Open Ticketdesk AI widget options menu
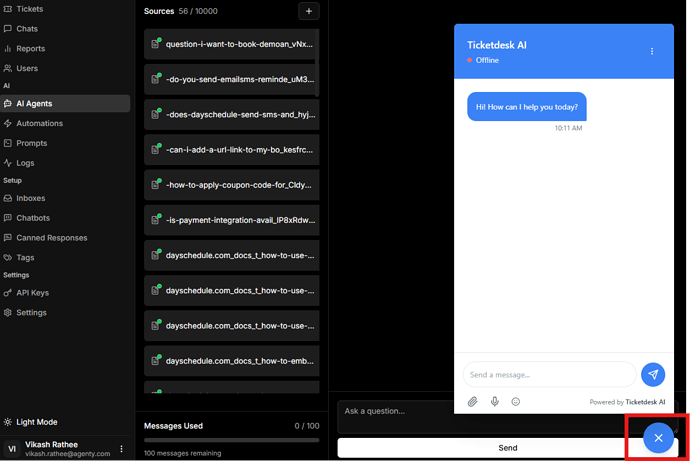Image resolution: width=690 pixels, height=461 pixels. pos(652,51)
